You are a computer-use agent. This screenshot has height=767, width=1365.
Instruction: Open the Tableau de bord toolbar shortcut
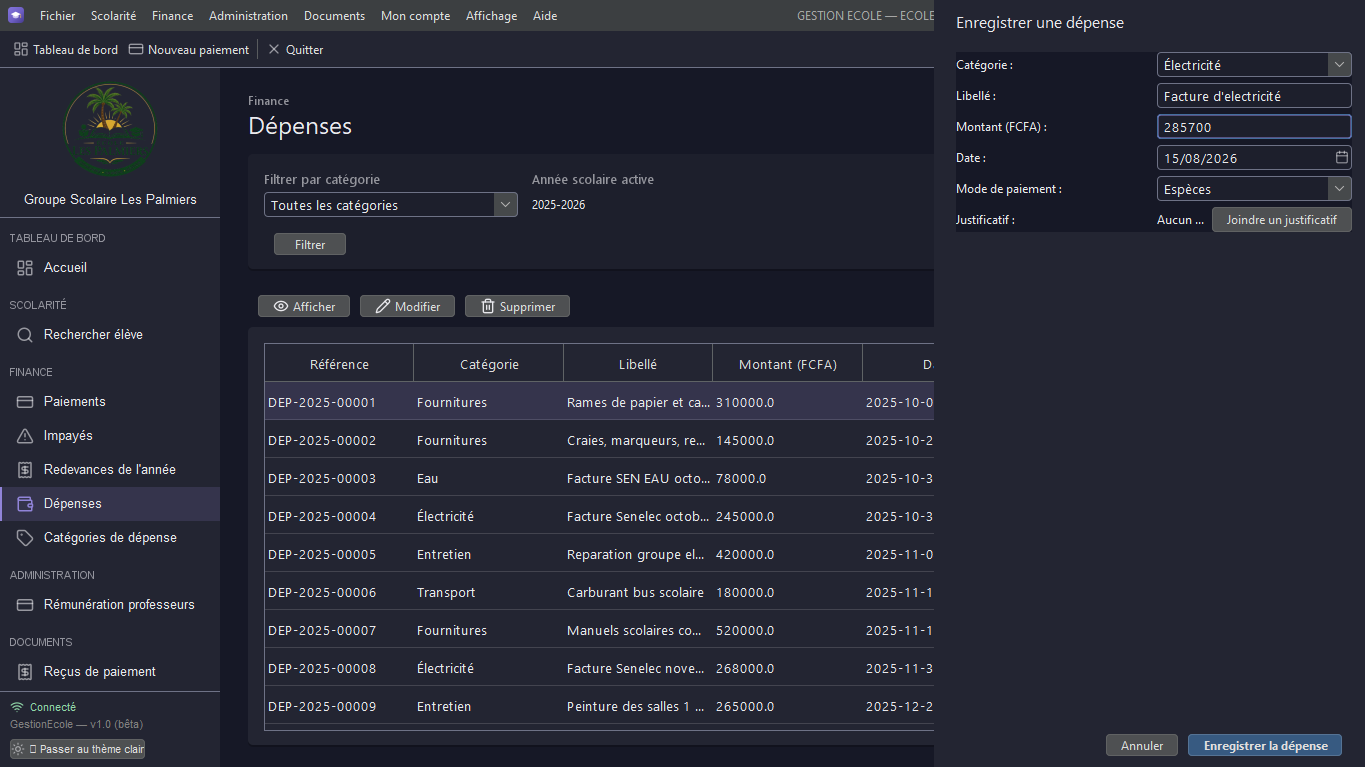point(66,49)
